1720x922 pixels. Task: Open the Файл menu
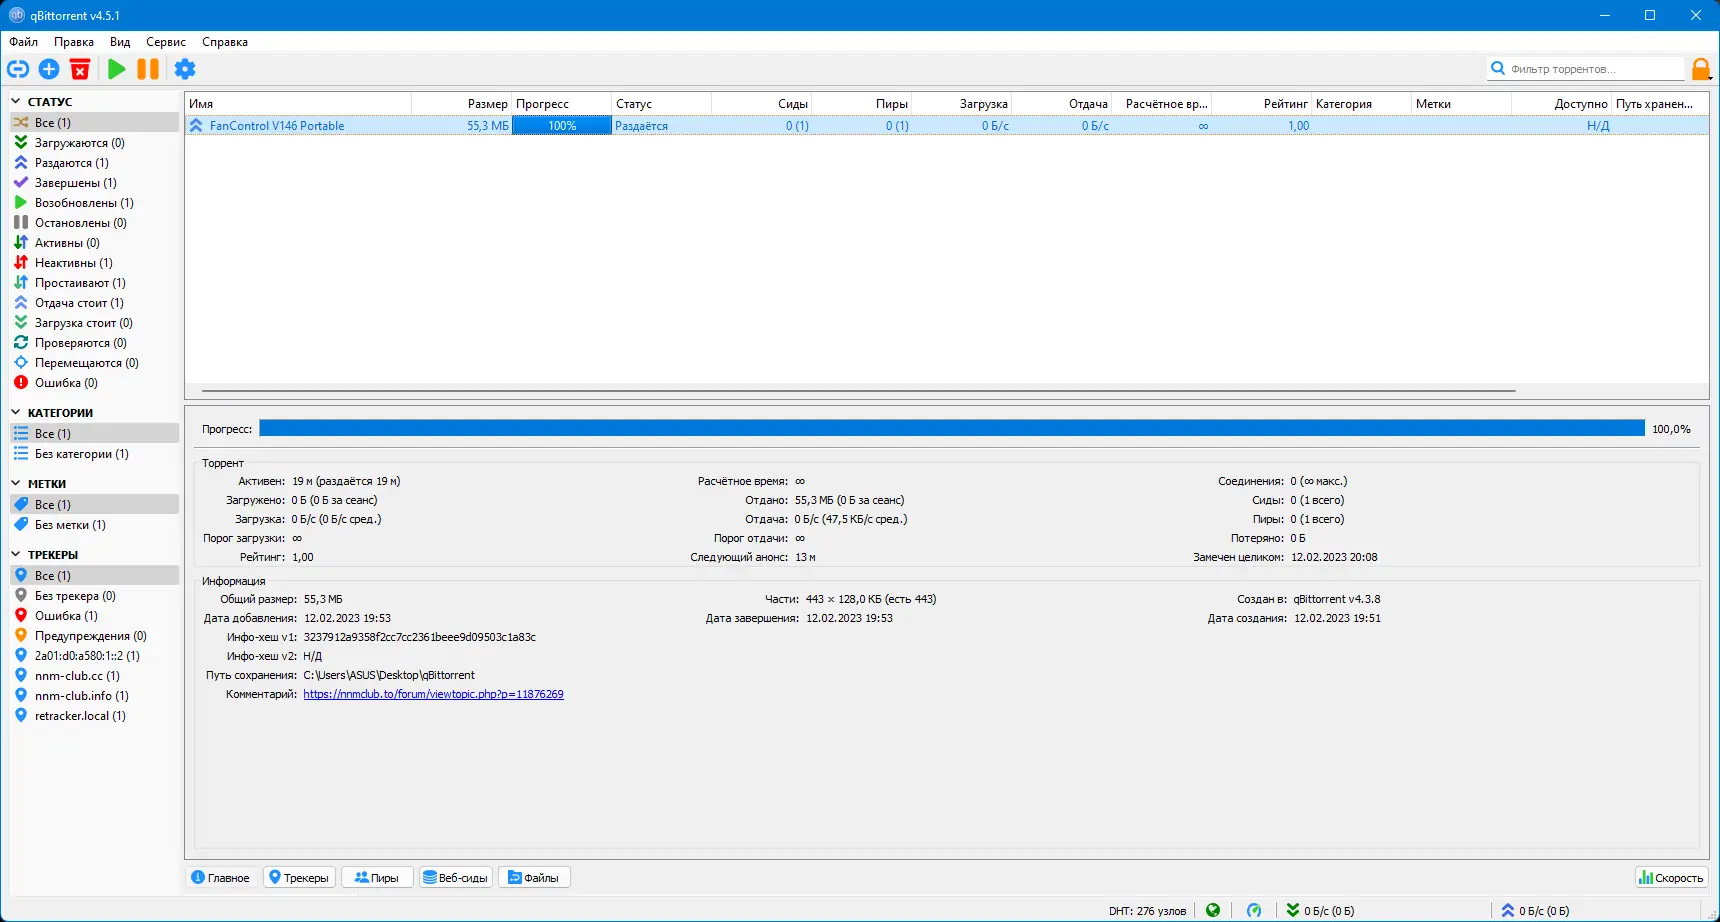click(x=23, y=42)
